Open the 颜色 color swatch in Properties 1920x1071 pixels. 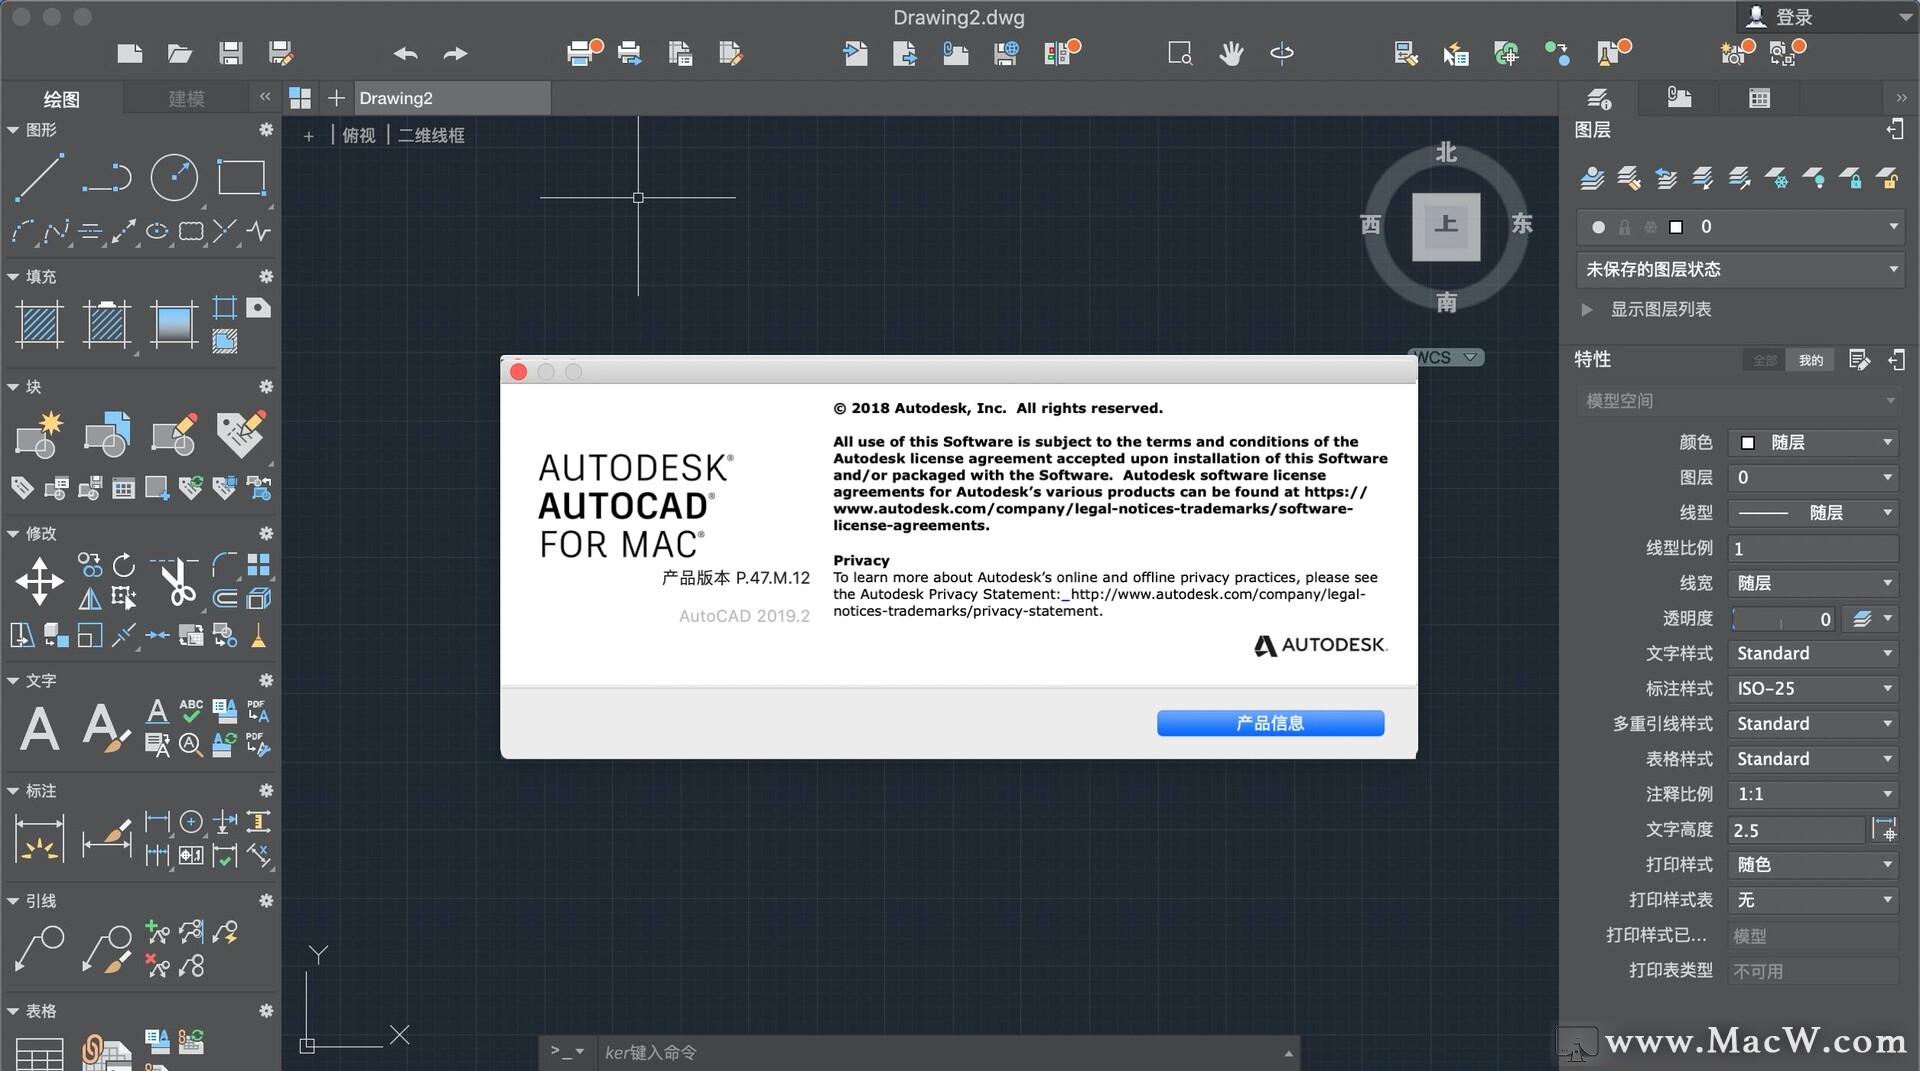pos(1746,442)
